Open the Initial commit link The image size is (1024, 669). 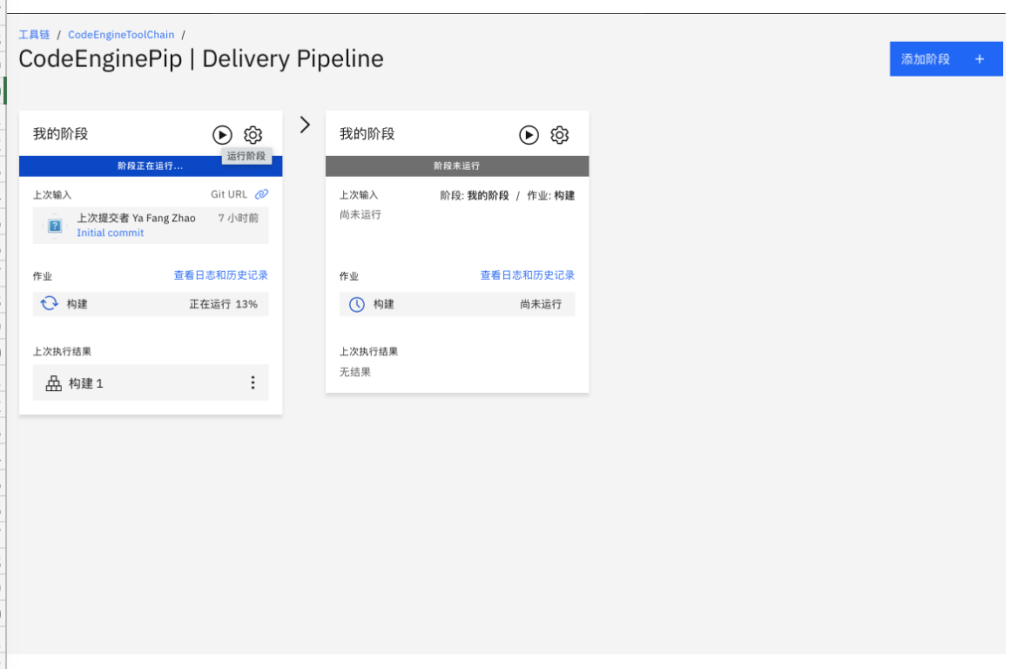tap(110, 233)
